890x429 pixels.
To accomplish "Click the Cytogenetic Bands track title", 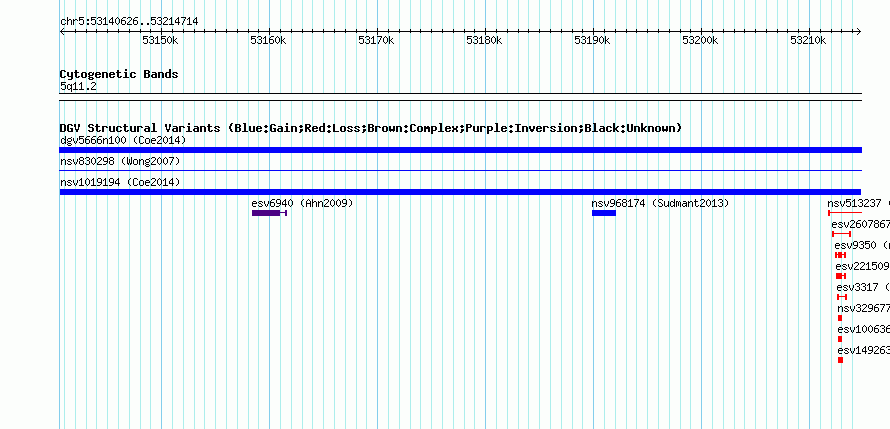I will [119, 74].
